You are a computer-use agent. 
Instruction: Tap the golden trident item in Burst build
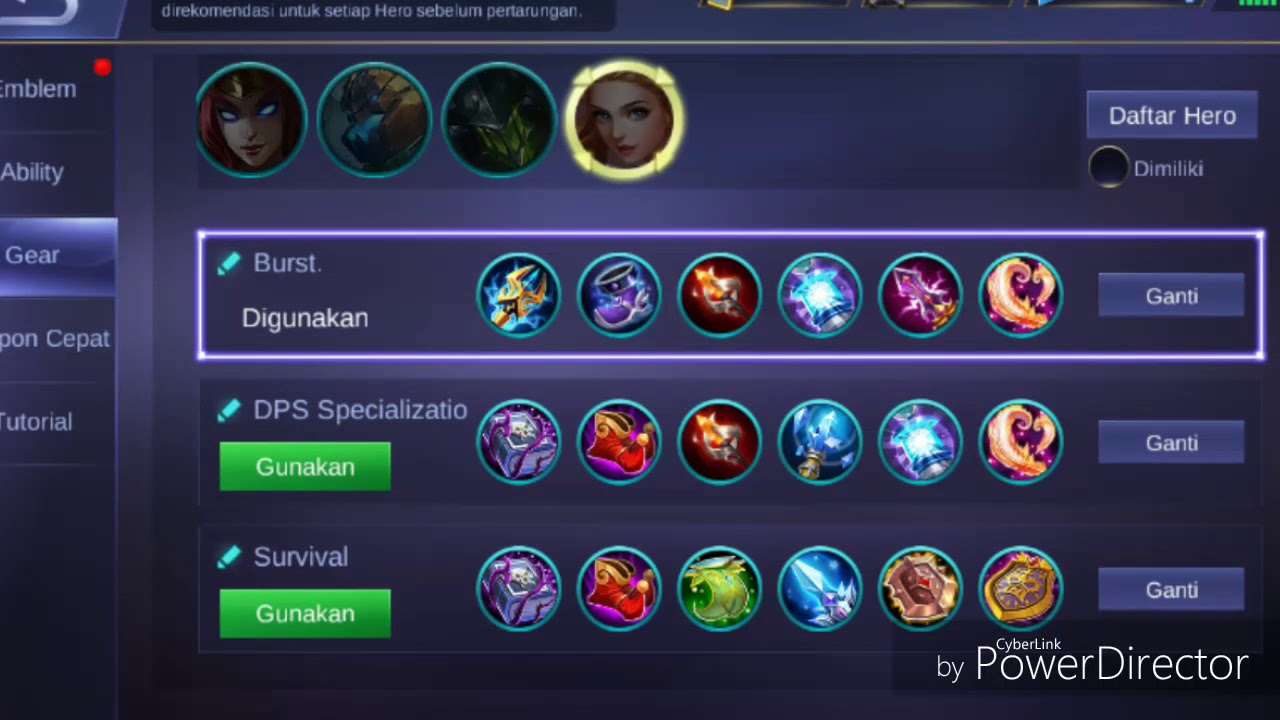click(x=519, y=295)
